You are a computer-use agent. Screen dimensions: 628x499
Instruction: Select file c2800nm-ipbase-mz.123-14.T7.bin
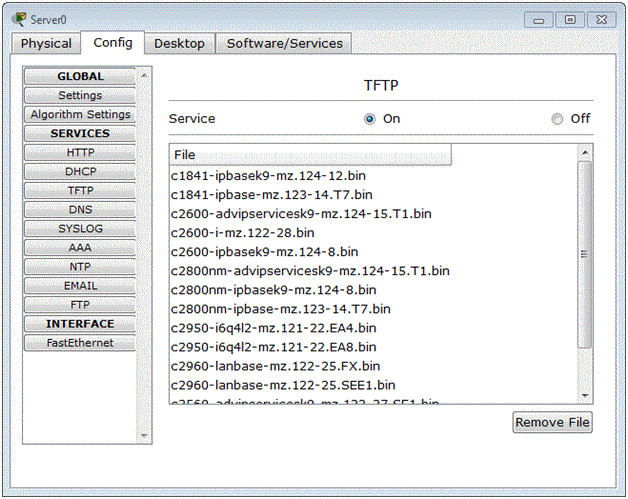click(x=280, y=309)
